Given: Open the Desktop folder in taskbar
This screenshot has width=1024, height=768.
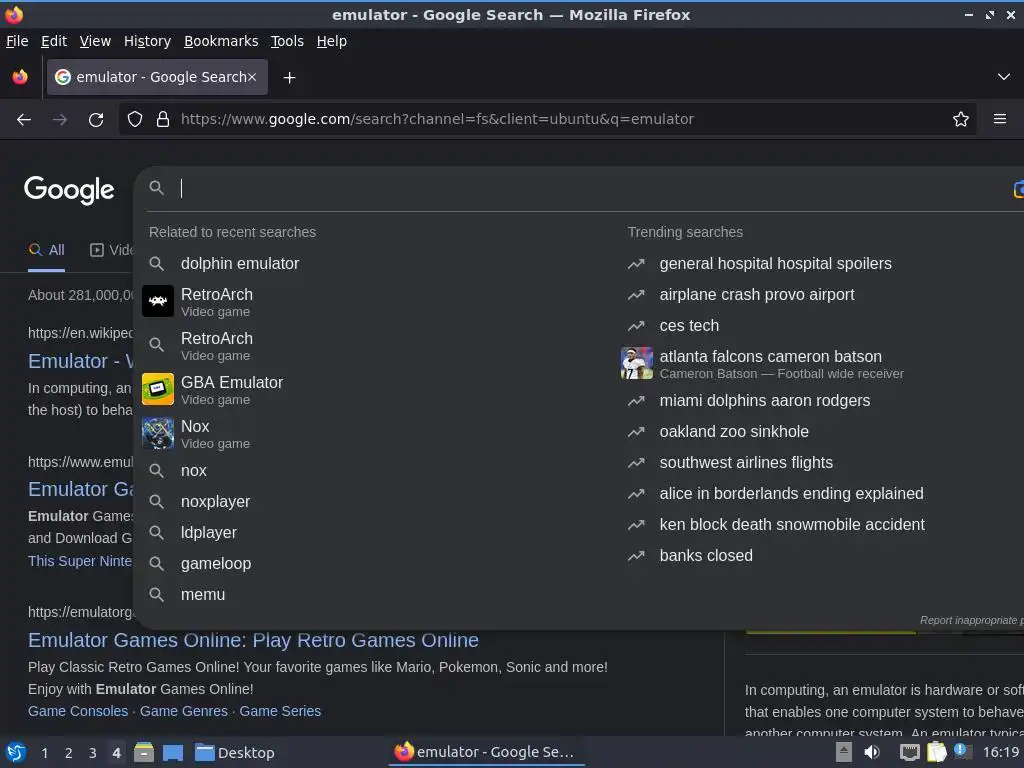Looking at the screenshot, I should [x=234, y=753].
